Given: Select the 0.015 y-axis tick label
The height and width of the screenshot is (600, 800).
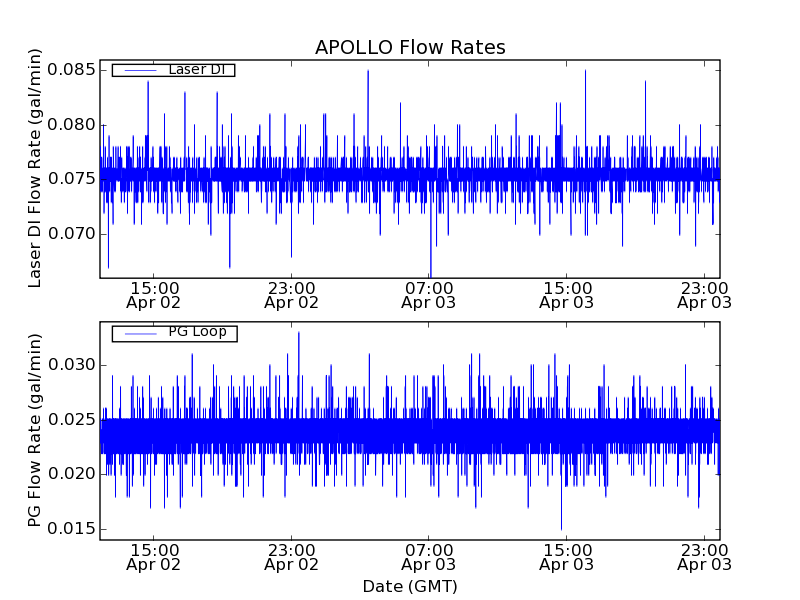Looking at the screenshot, I should (x=71, y=529).
